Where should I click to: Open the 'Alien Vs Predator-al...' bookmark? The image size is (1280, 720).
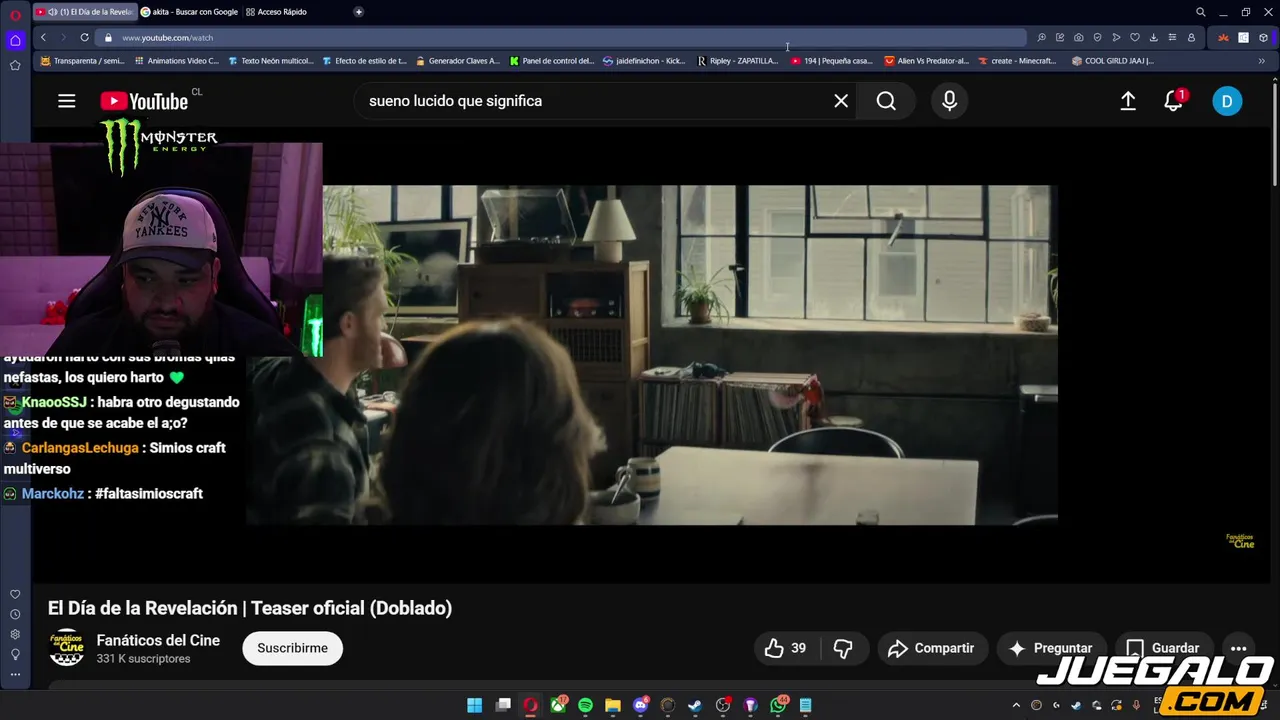(x=926, y=61)
